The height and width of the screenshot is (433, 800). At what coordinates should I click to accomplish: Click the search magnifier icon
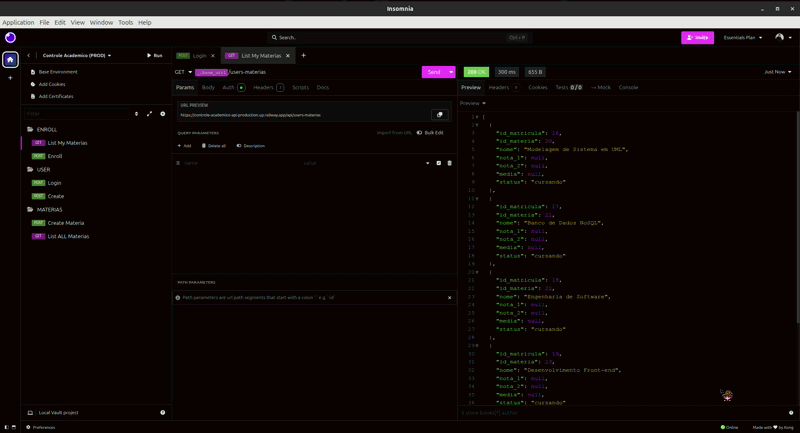point(274,37)
